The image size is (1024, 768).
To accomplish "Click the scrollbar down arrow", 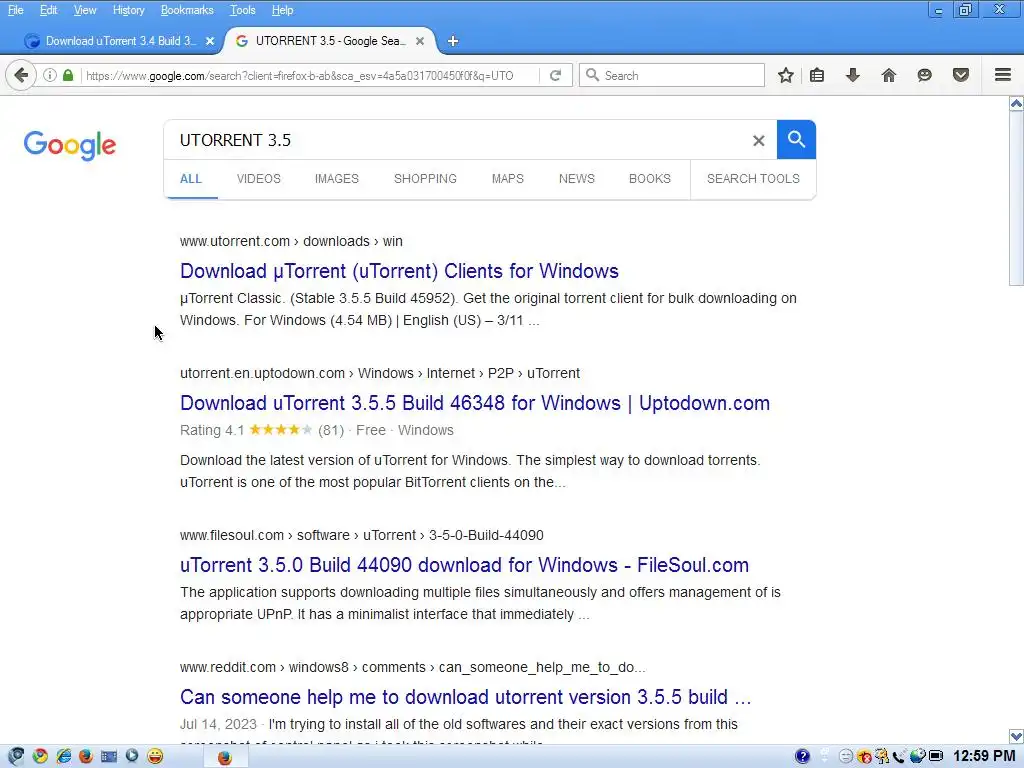I will 1016,736.
